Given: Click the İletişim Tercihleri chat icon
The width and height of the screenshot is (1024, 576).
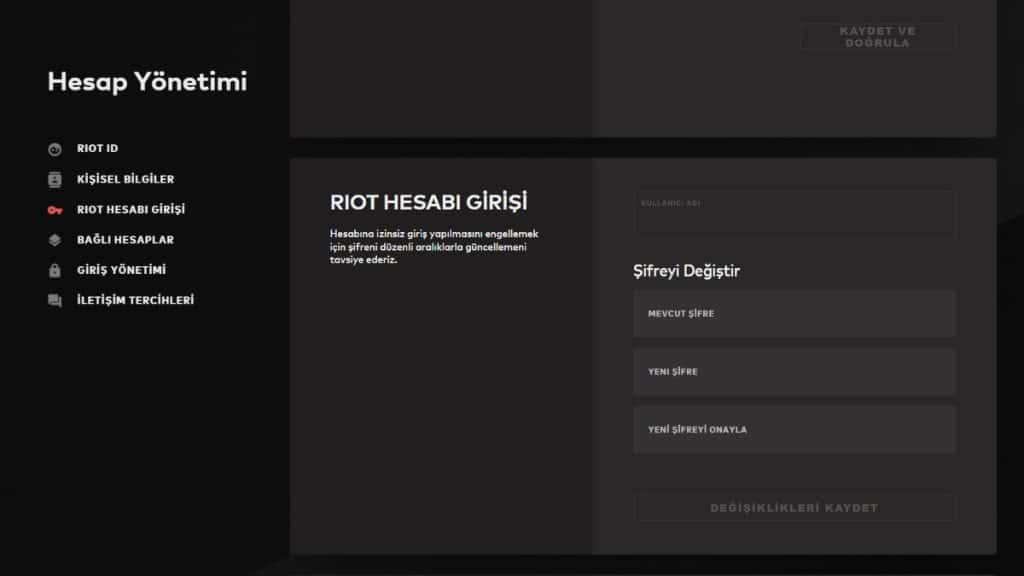Looking at the screenshot, I should 55,300.
